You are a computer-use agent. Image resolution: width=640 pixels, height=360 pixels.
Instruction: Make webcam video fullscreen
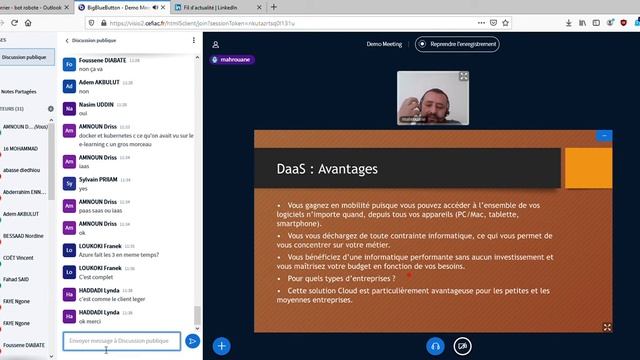pos(463,76)
